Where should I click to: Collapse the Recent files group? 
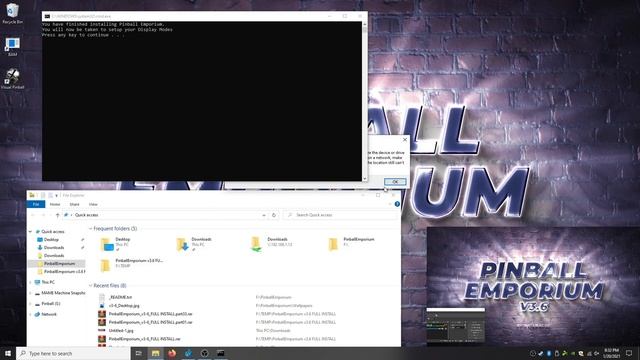pyautogui.click(x=91, y=286)
